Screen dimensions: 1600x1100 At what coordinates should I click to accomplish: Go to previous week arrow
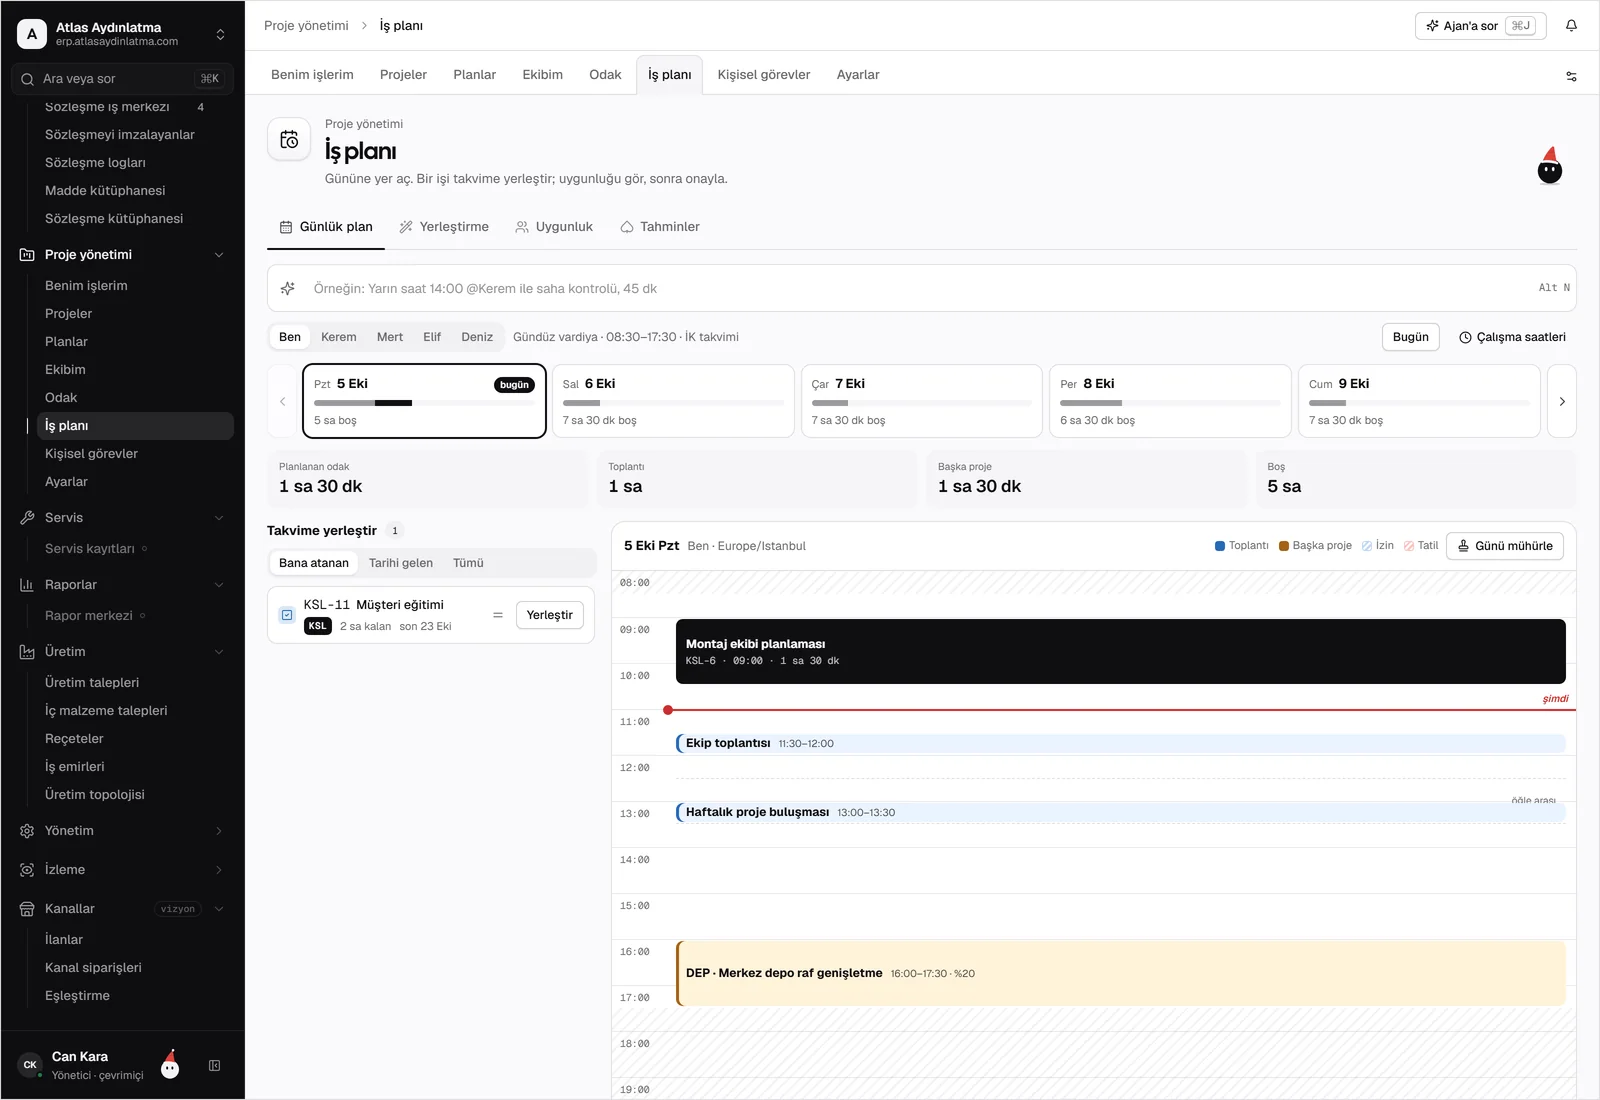click(x=283, y=401)
